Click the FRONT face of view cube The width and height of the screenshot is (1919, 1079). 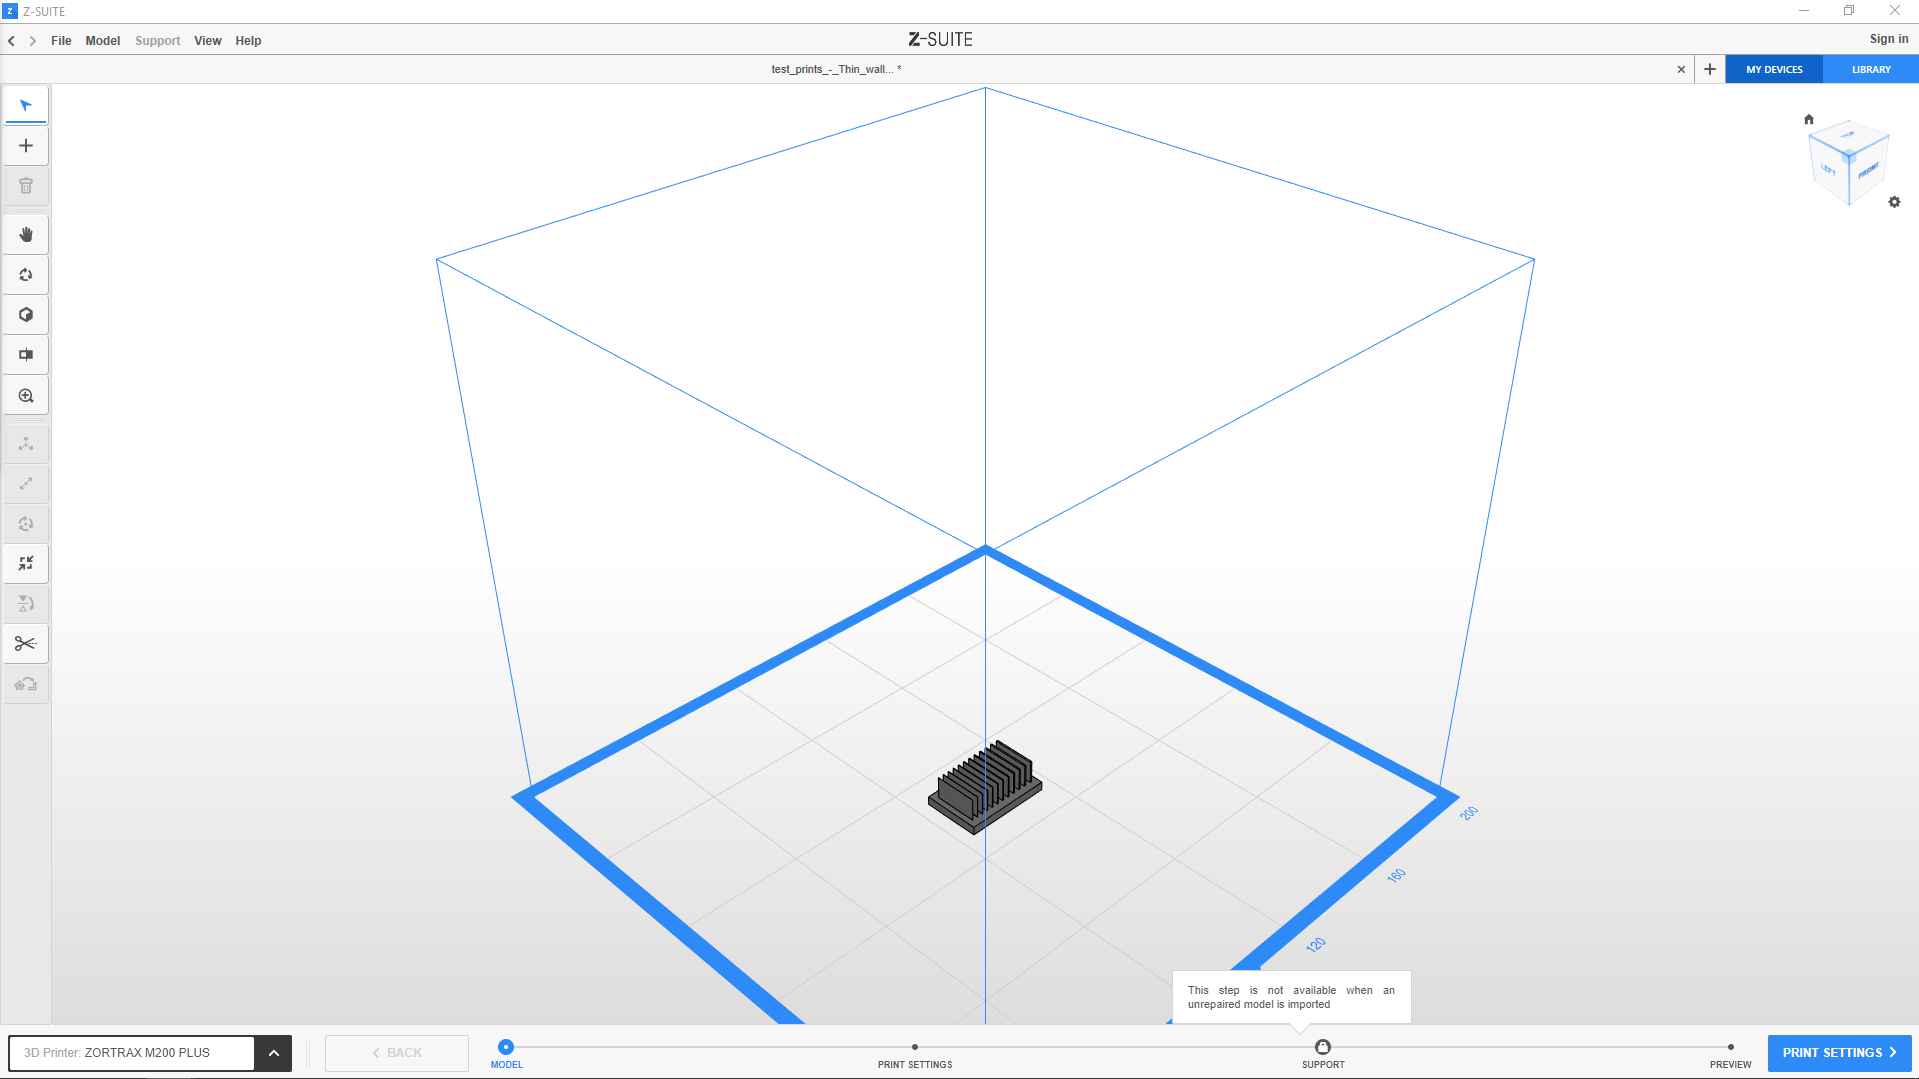1867,171
